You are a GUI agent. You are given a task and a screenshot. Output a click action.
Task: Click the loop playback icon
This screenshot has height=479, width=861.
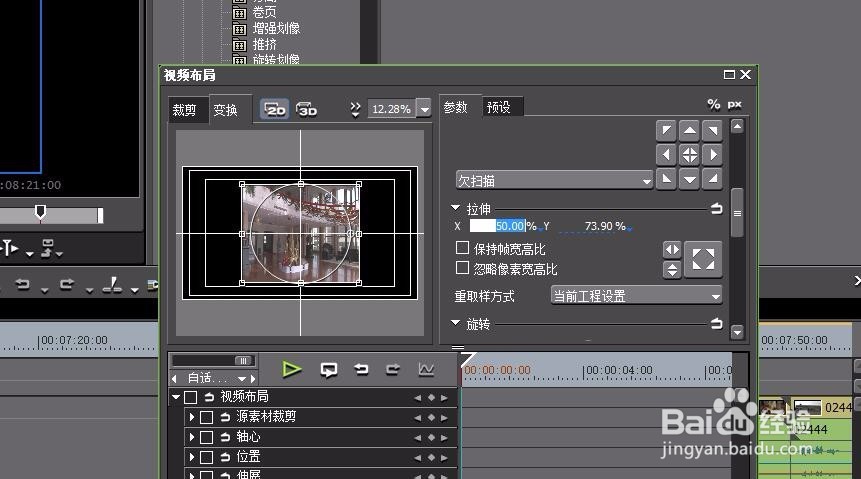click(x=328, y=370)
